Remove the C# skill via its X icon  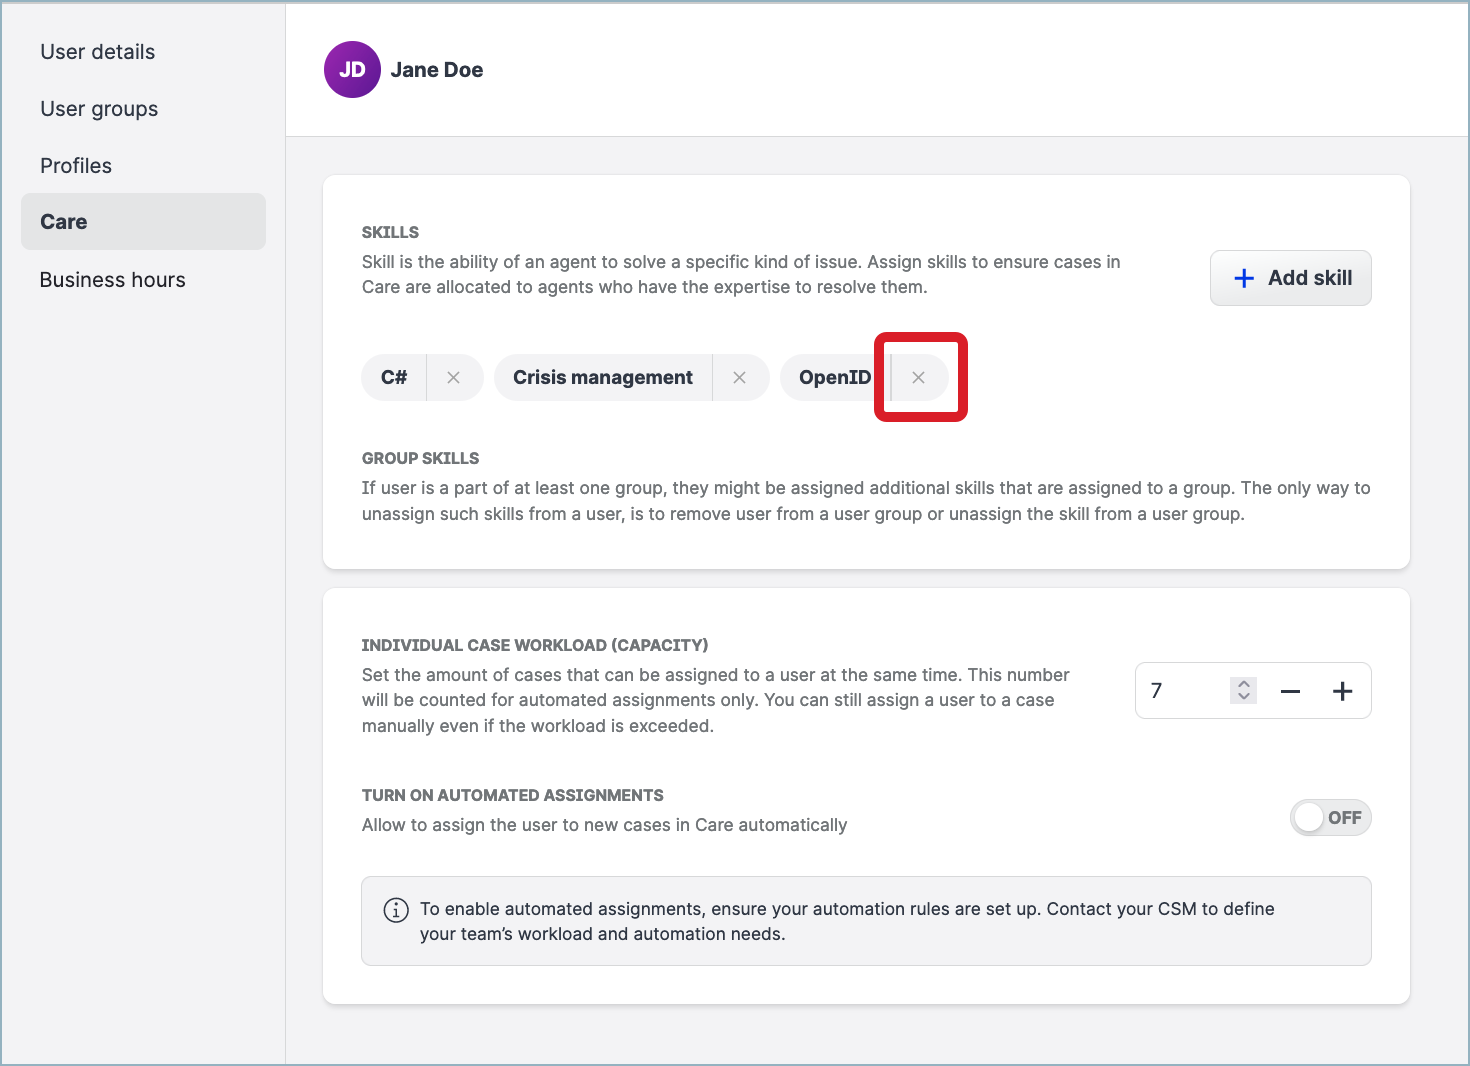point(454,377)
